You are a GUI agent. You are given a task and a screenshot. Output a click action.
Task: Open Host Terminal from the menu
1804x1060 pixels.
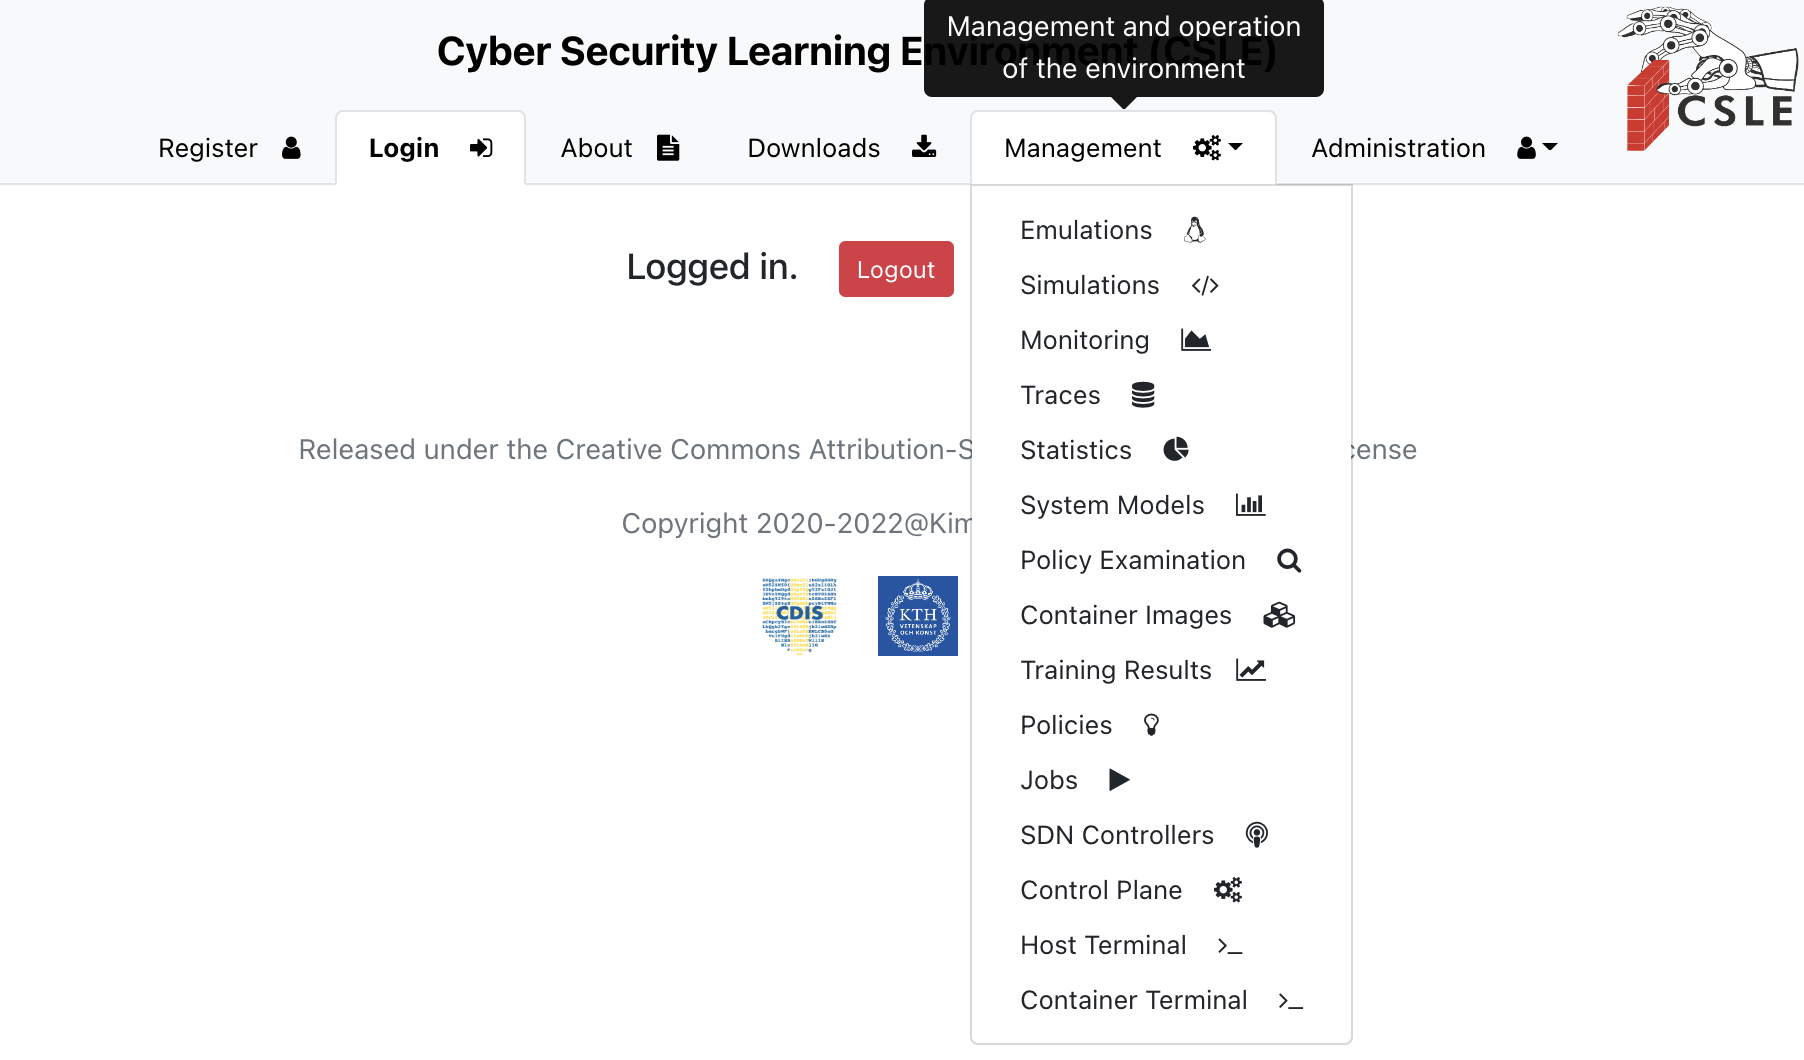(1103, 945)
